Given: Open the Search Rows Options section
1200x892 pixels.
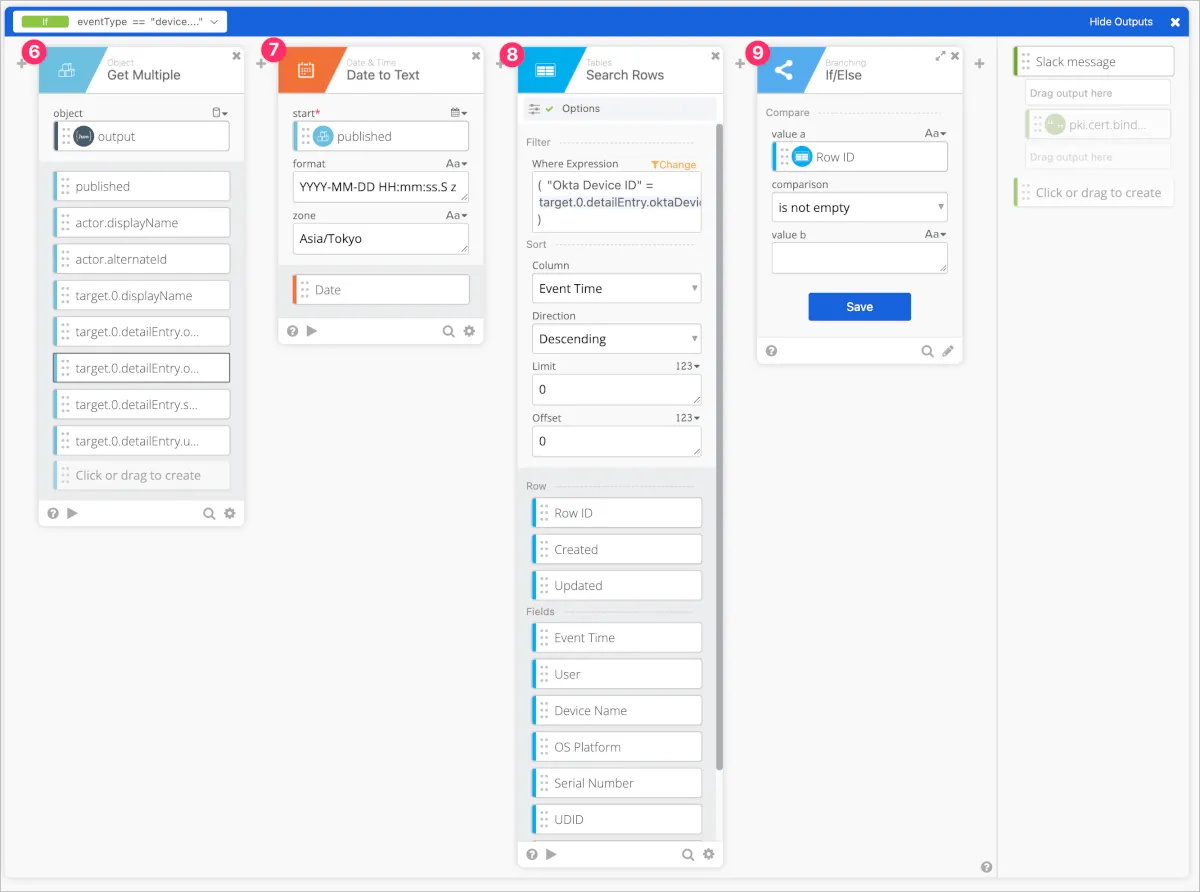Looking at the screenshot, I should tap(620, 108).
